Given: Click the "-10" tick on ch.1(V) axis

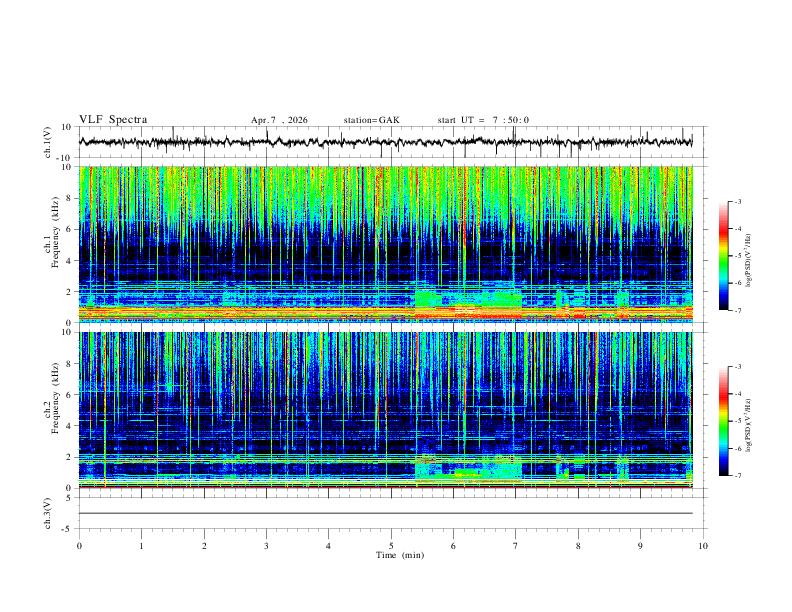Looking at the screenshot, I should (65, 158).
